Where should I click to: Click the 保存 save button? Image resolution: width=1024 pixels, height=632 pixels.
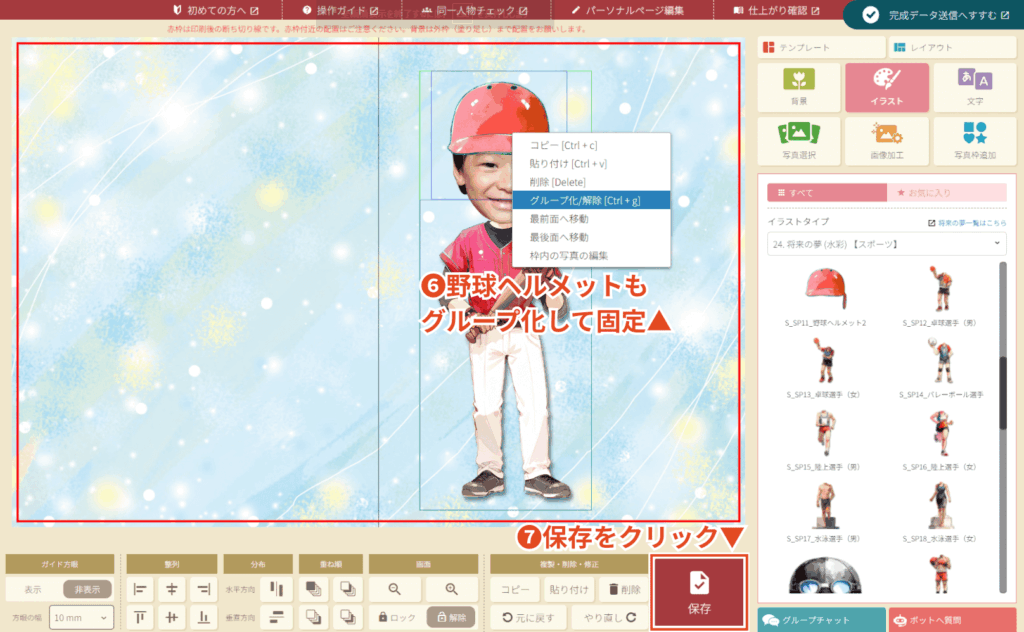coord(699,591)
